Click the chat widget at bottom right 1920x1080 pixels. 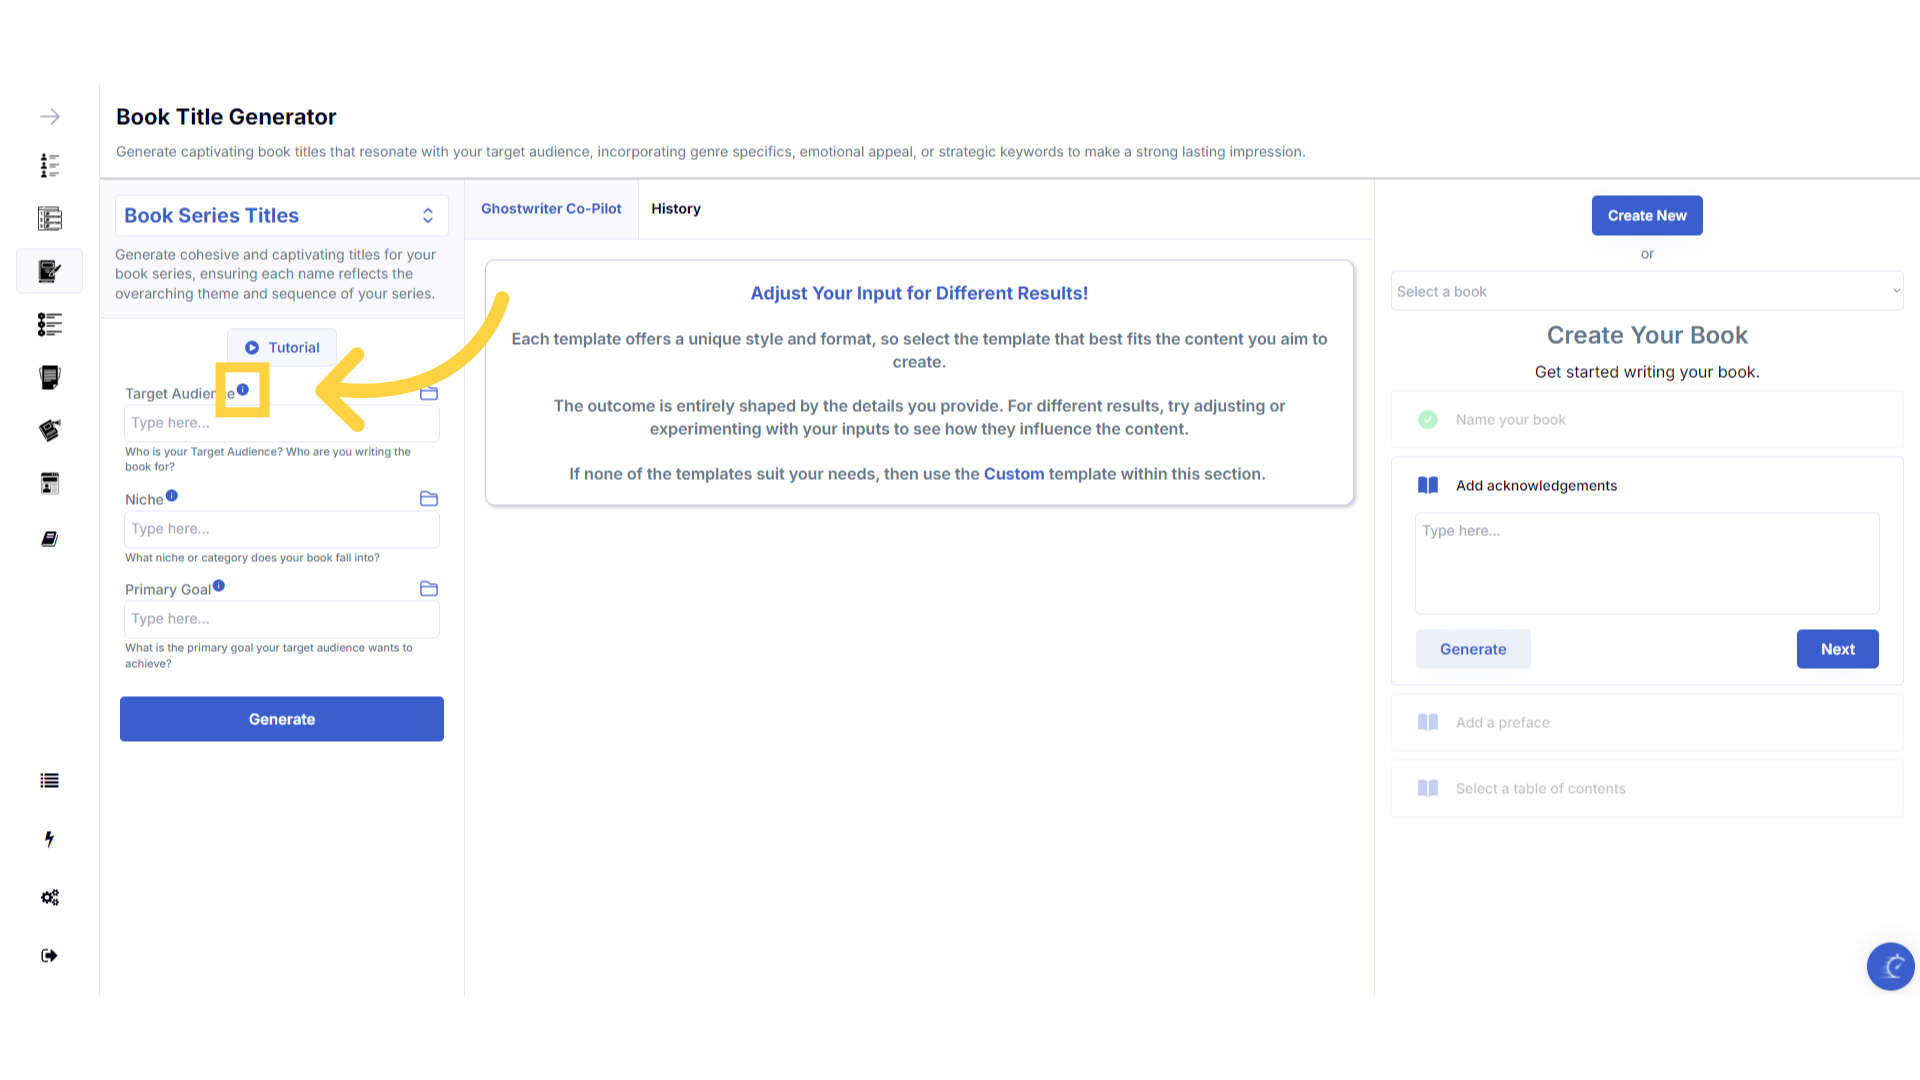[x=1890, y=966]
